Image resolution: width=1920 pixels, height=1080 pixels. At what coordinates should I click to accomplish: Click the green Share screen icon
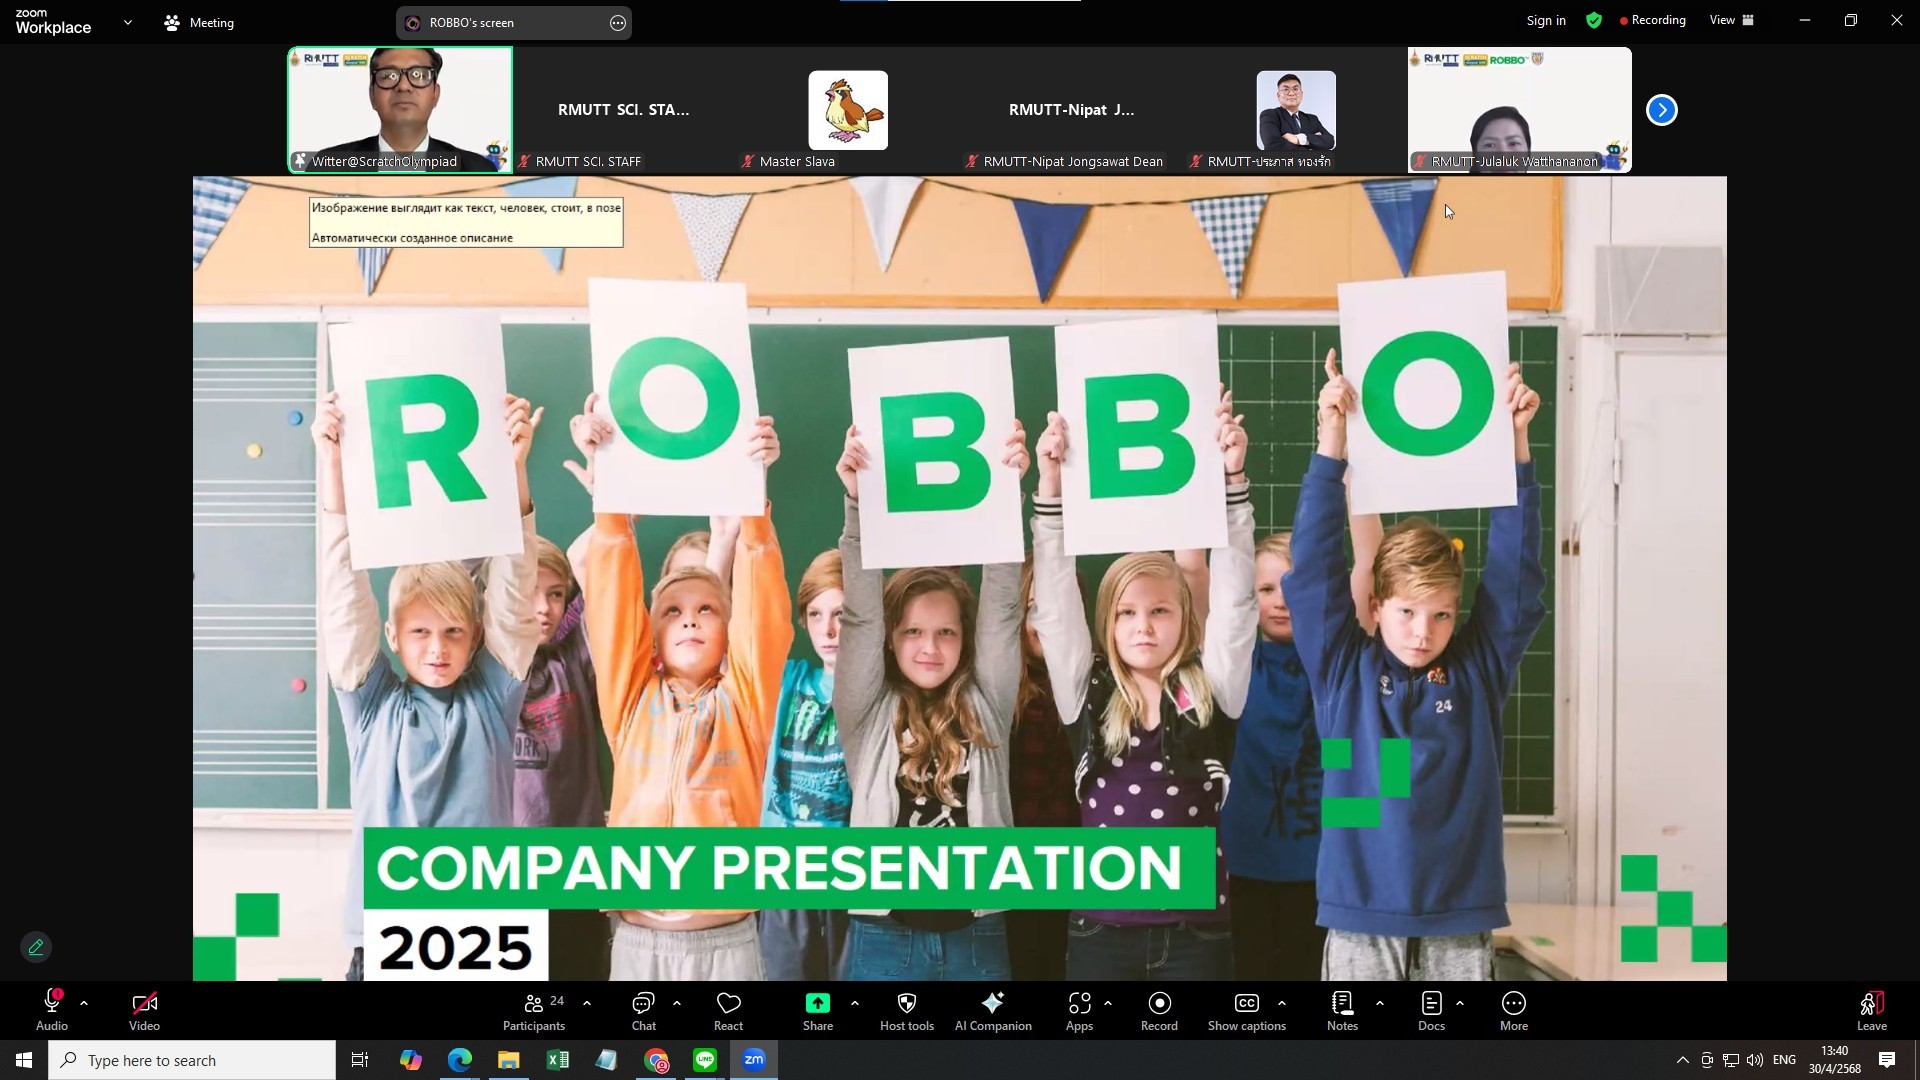tap(817, 1004)
